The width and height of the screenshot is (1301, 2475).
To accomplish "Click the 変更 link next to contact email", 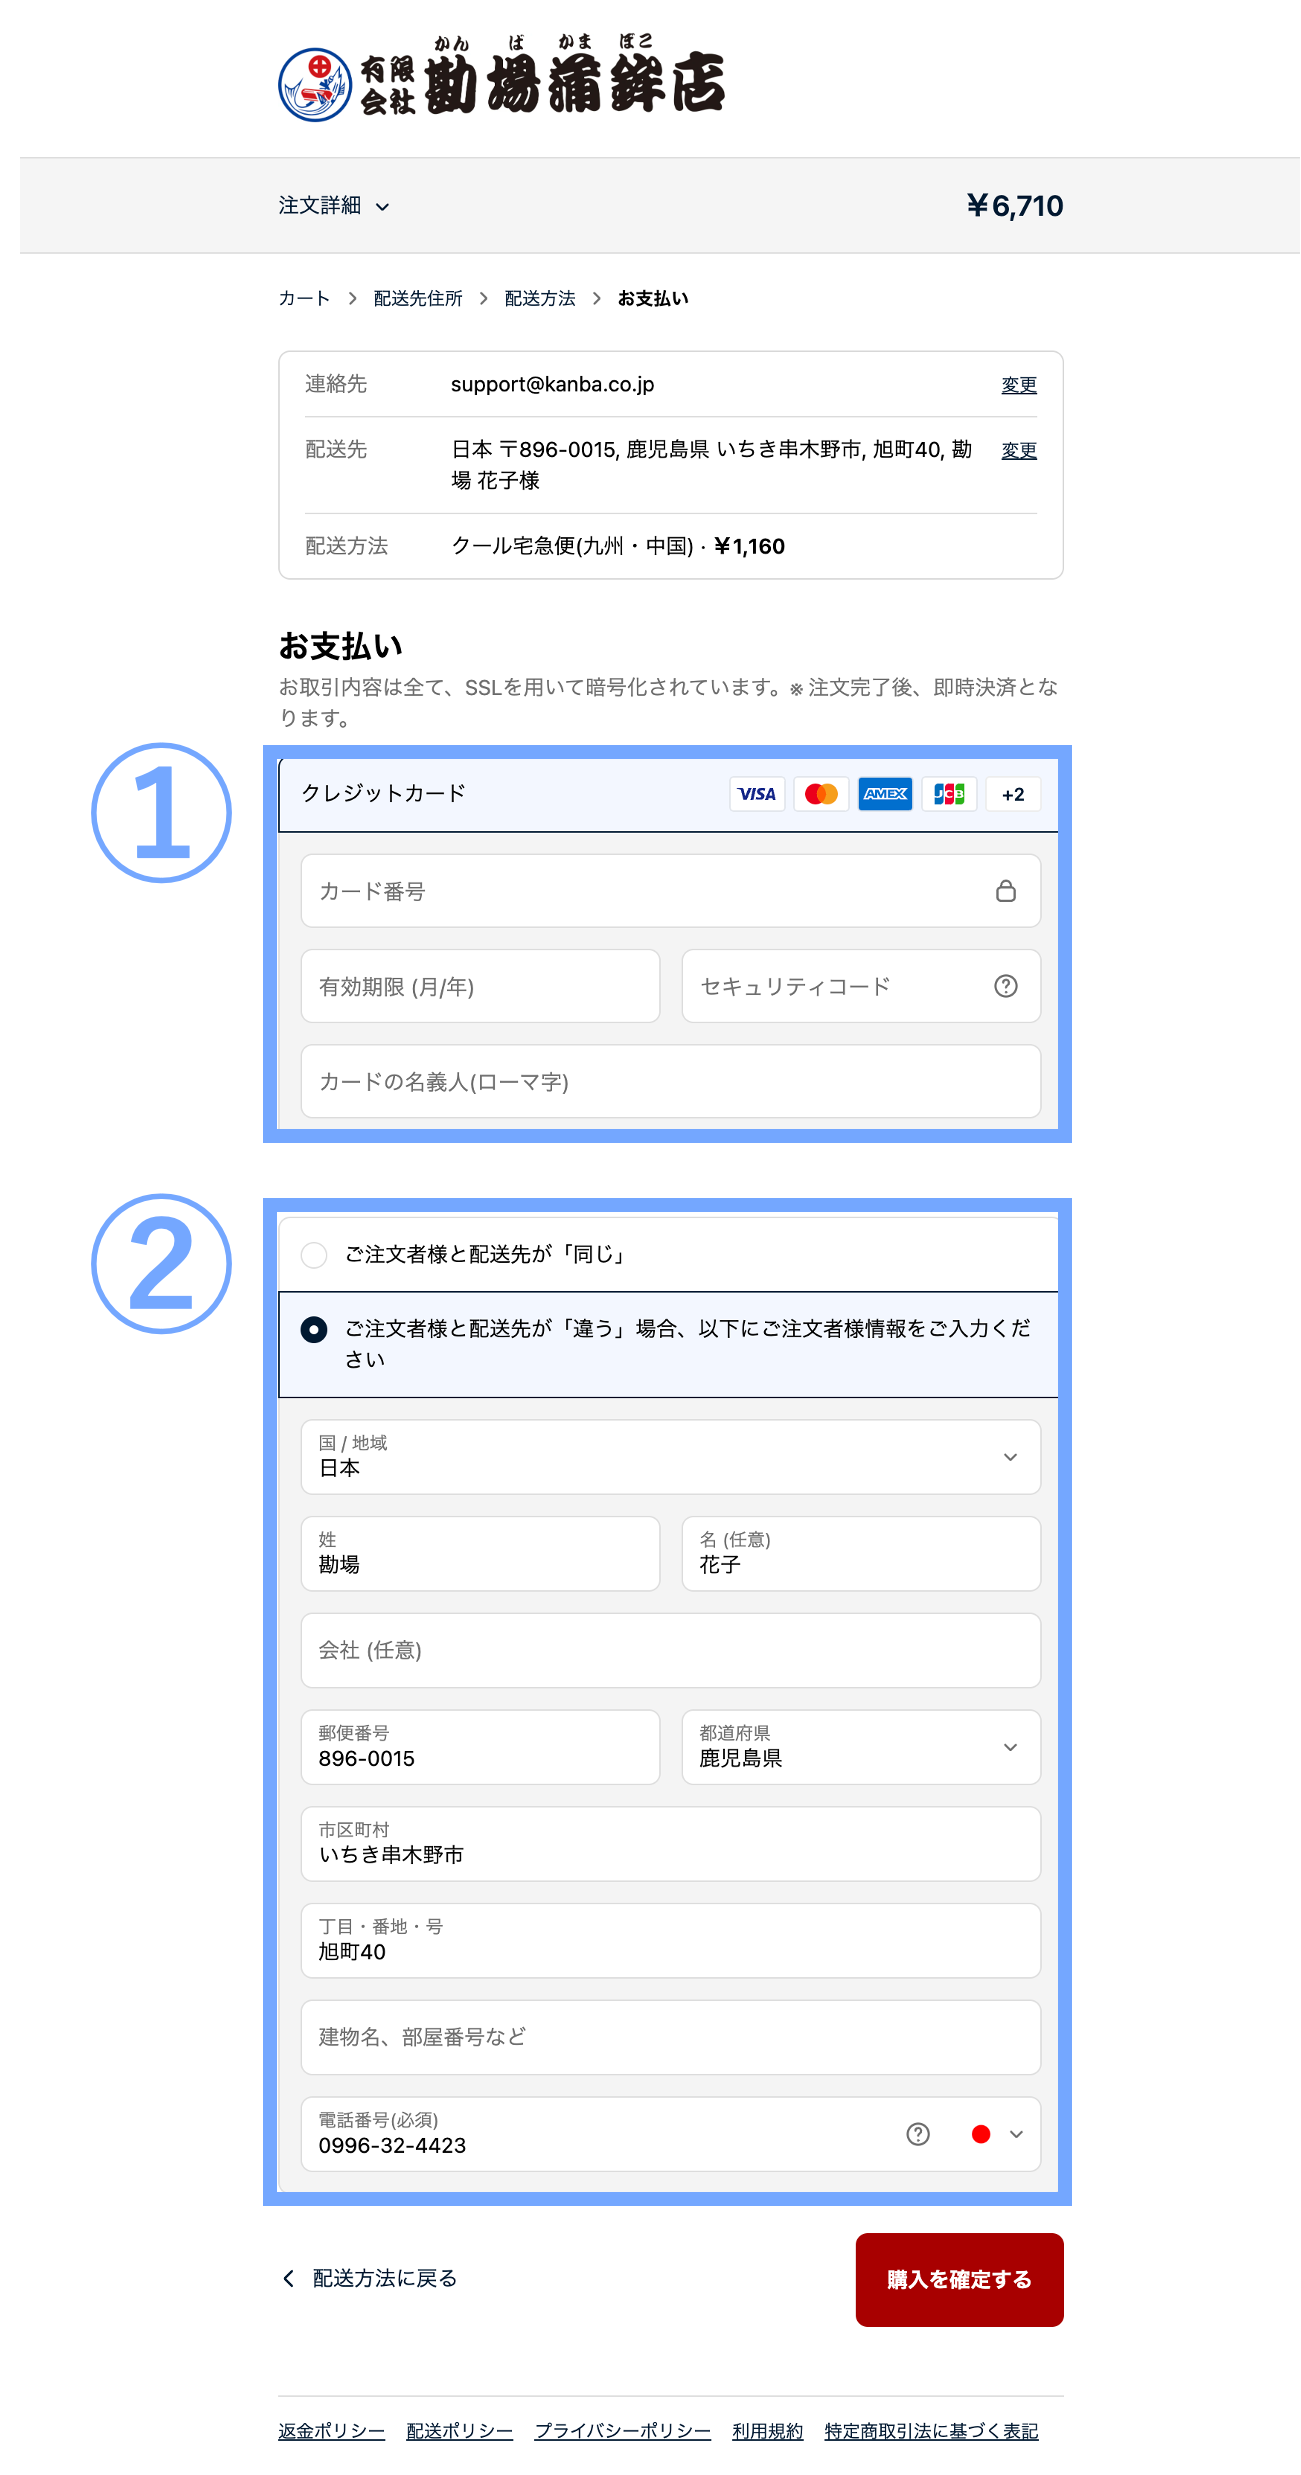I will click(x=1018, y=385).
